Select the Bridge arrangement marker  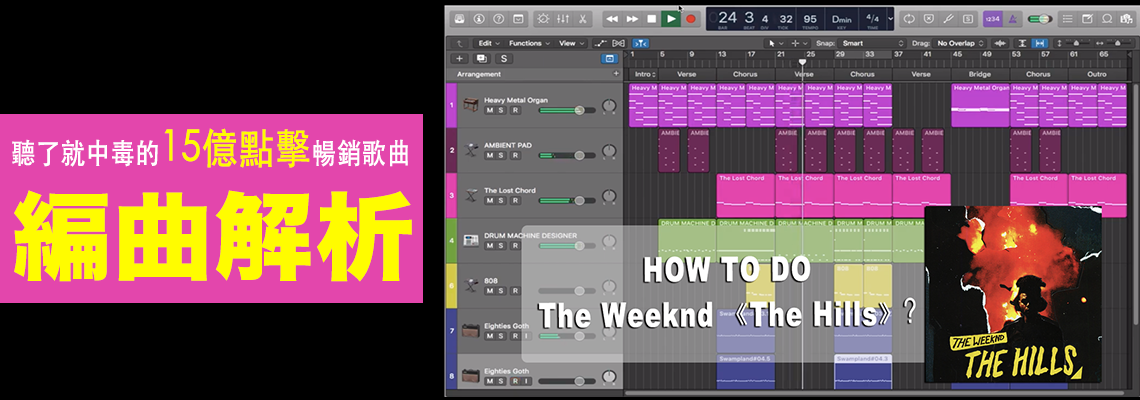tap(980, 74)
